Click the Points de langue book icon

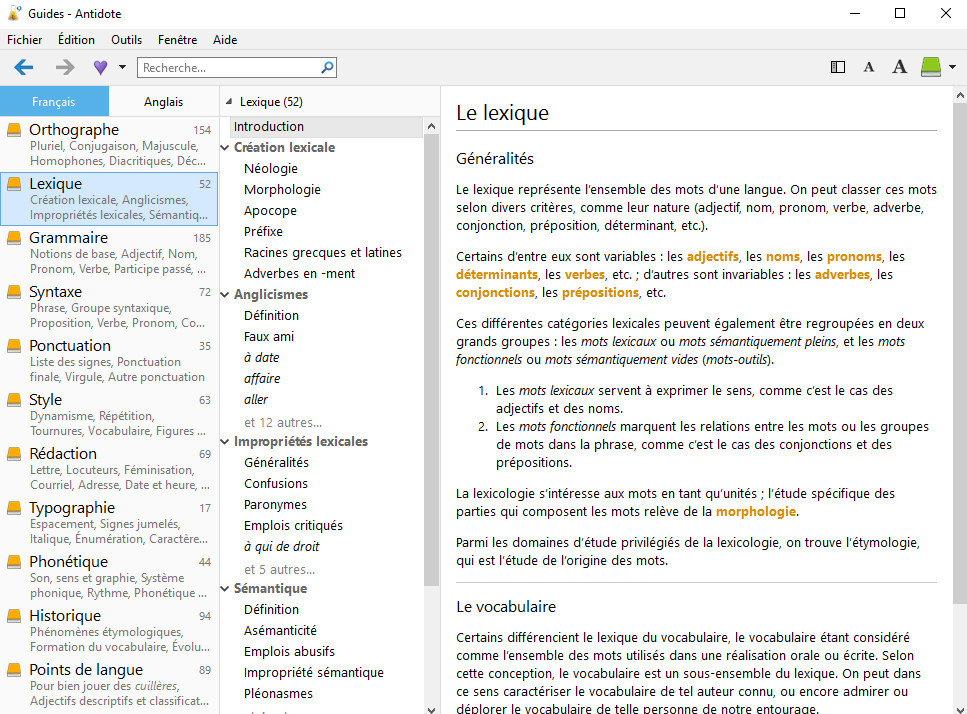pos(14,670)
